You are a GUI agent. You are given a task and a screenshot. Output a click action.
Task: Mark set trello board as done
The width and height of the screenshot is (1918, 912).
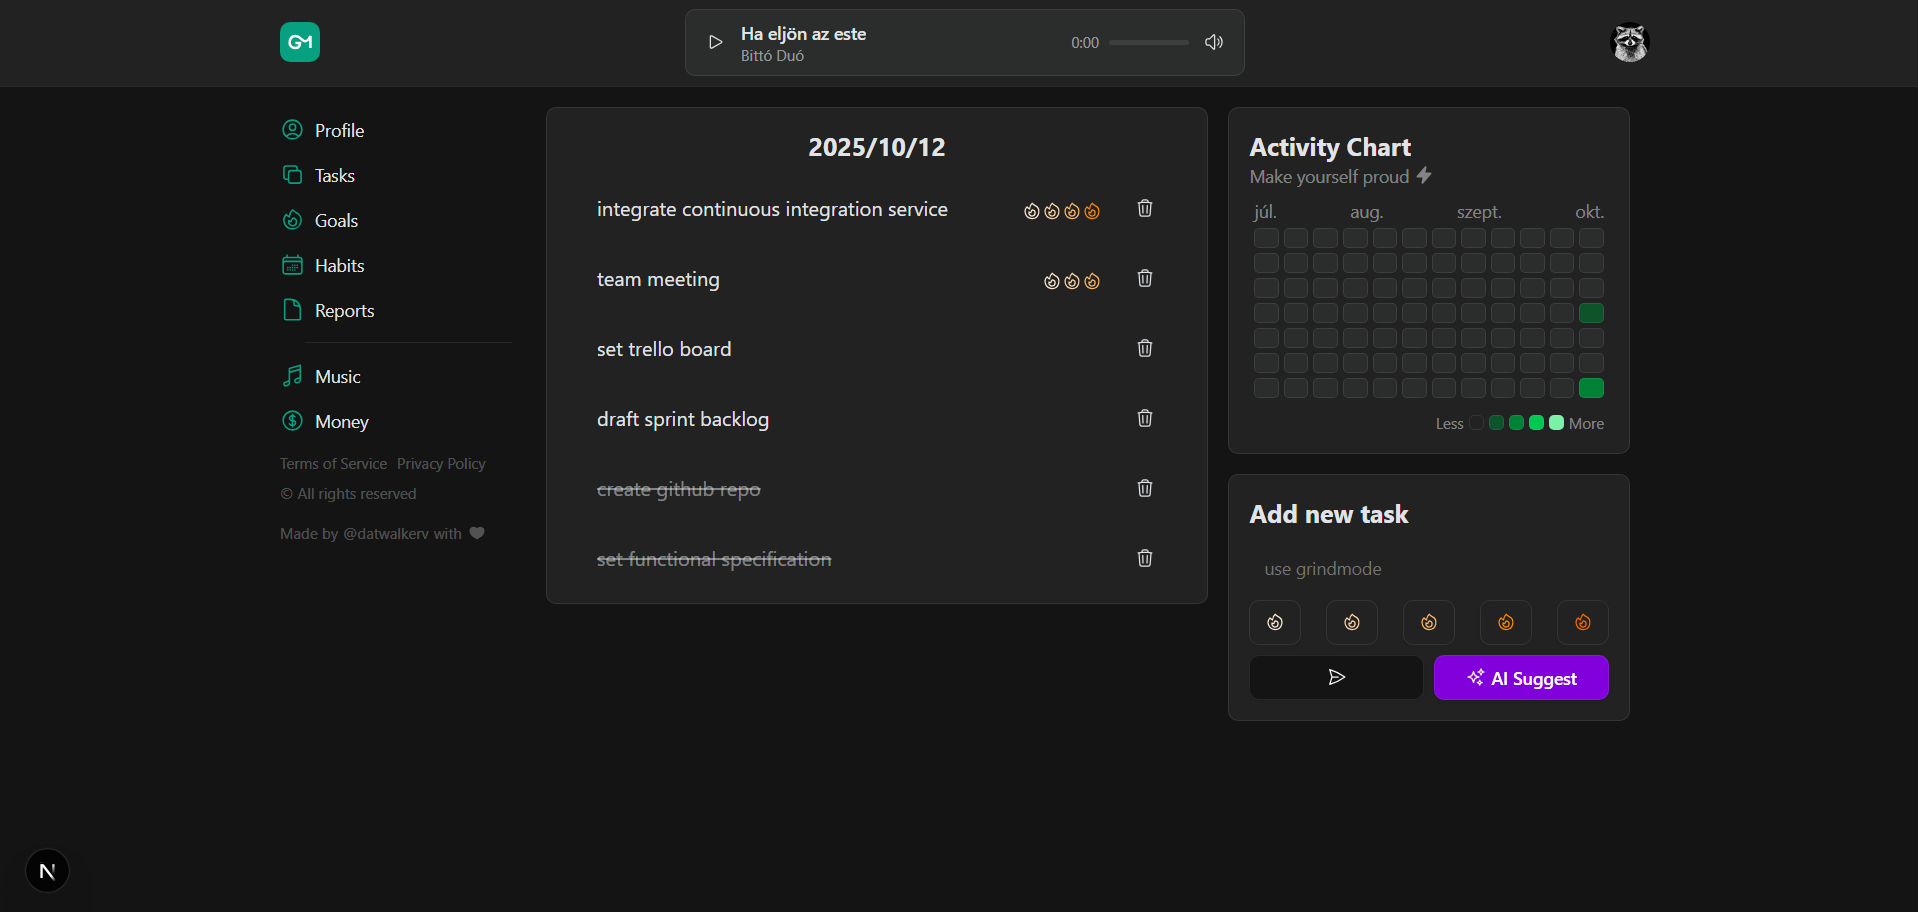coord(664,350)
